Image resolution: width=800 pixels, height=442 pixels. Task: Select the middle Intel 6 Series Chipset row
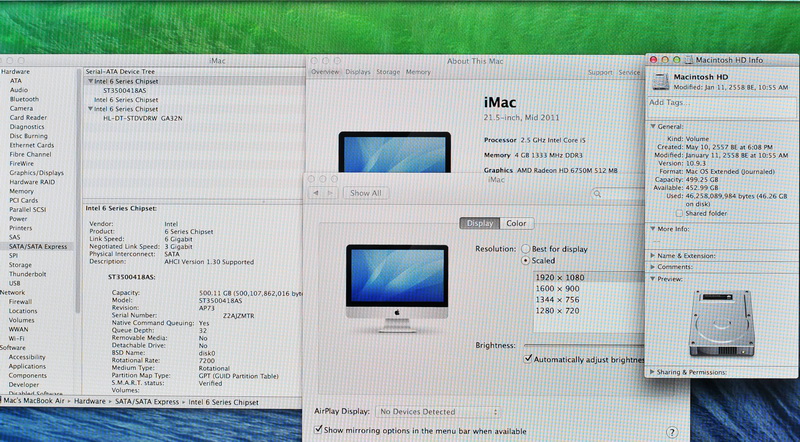click(x=126, y=100)
